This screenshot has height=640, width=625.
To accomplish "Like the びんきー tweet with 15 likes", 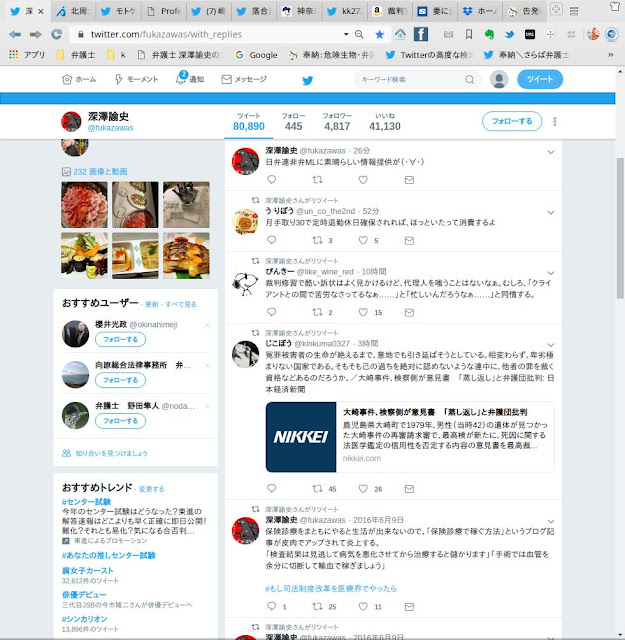I will (x=363, y=312).
